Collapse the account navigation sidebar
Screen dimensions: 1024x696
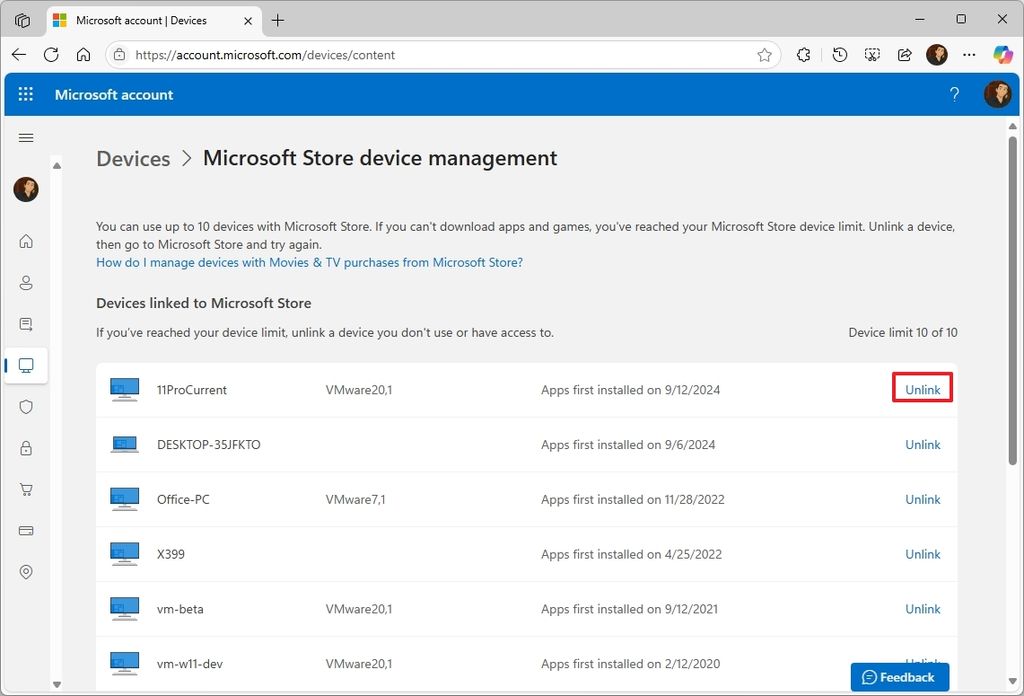click(26, 138)
